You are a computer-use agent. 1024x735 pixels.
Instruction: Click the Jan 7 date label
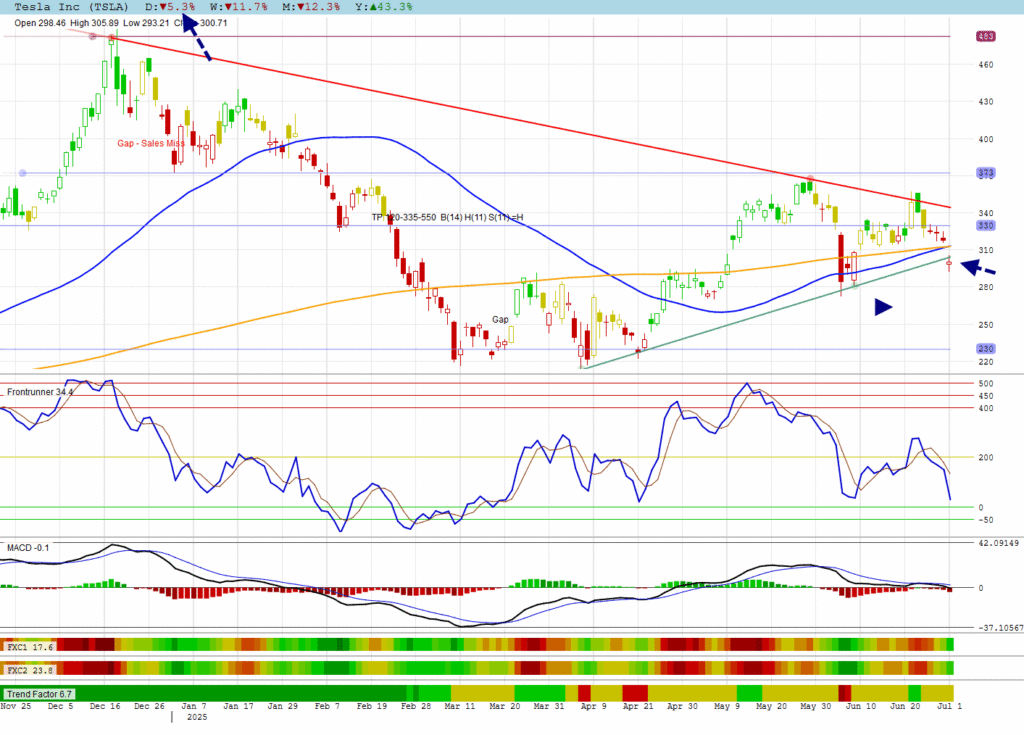(194, 706)
